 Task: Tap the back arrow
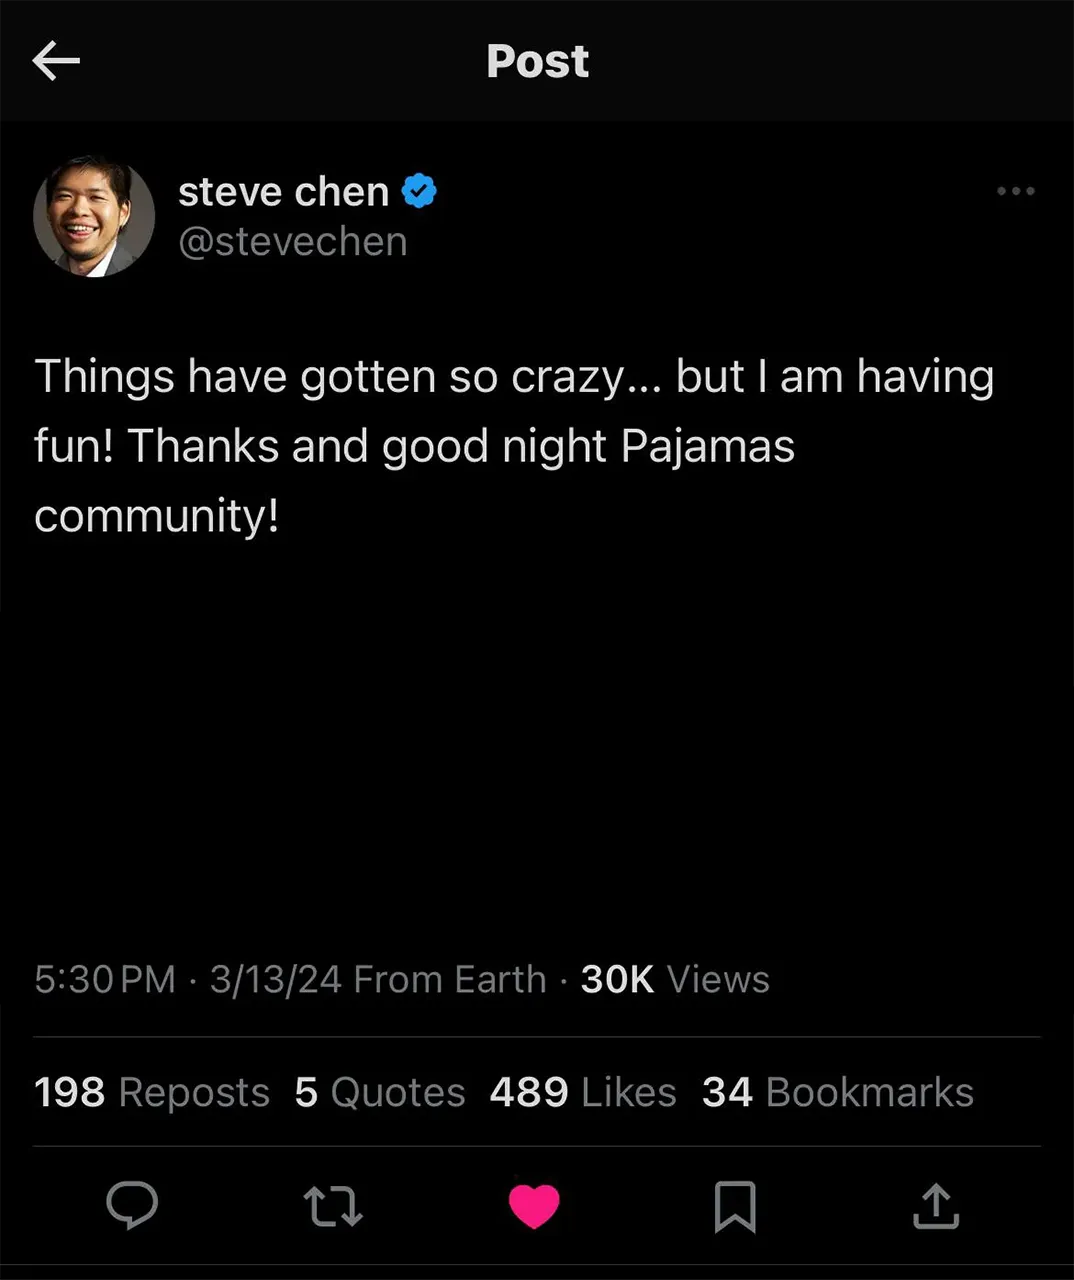[x=56, y=61]
